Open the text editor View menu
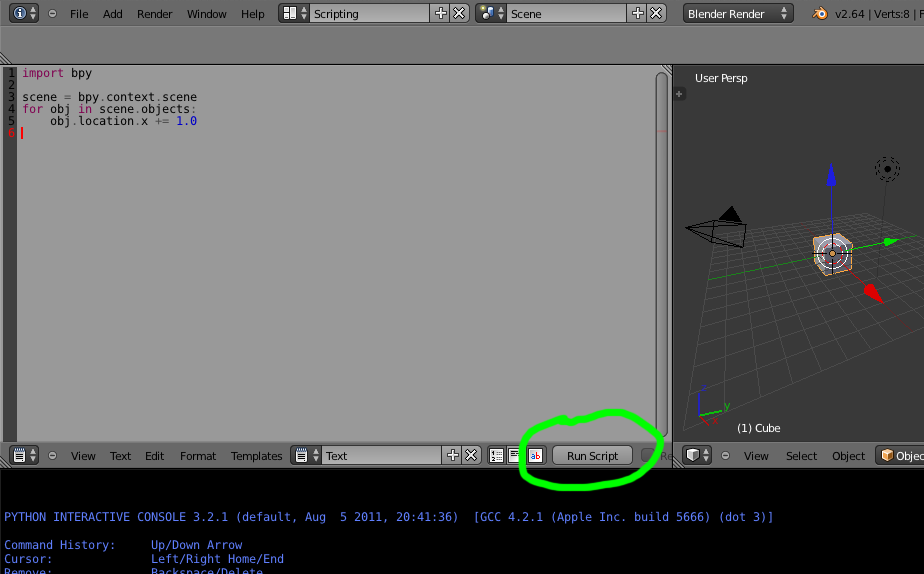Image resolution: width=924 pixels, height=574 pixels. 83,456
